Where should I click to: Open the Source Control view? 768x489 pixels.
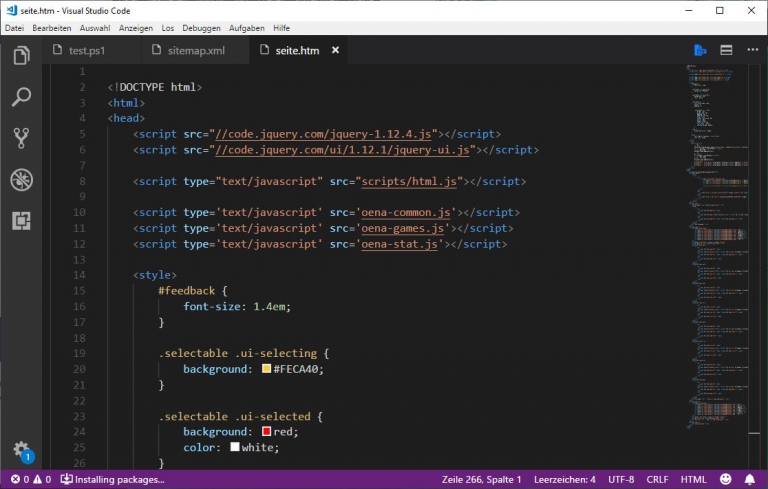pos(21,138)
